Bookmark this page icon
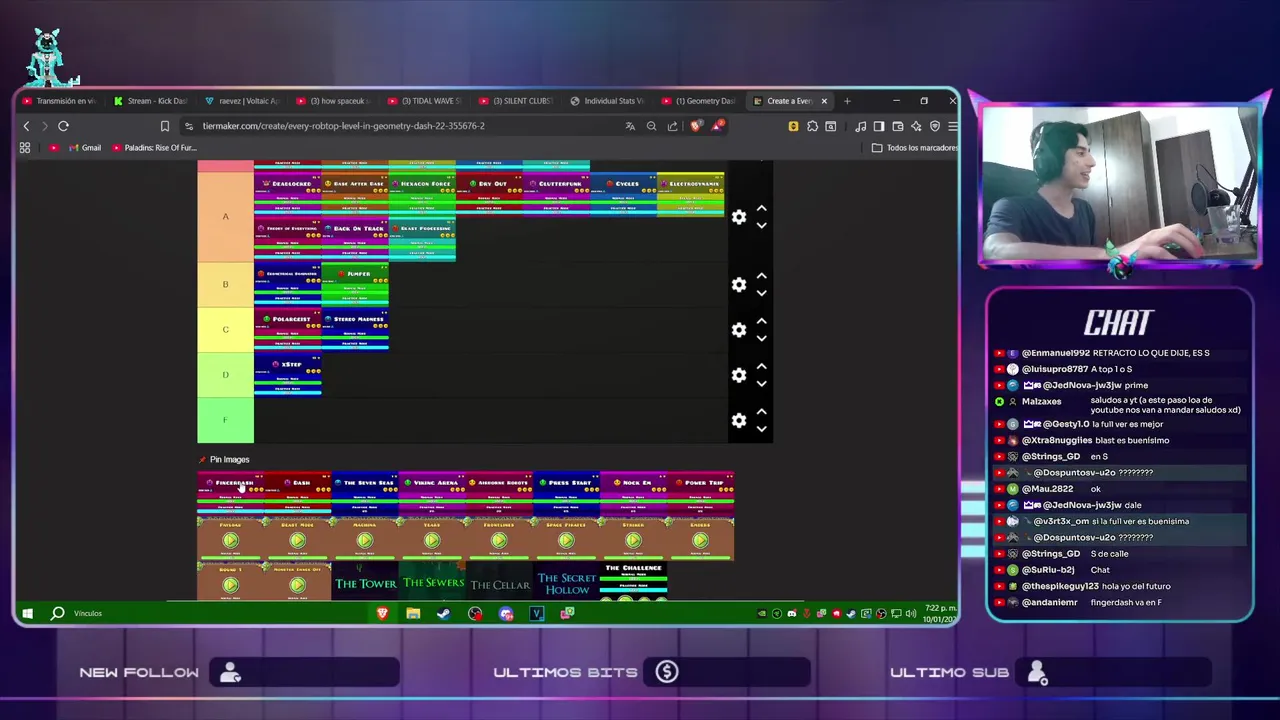The image size is (1280, 720). [165, 126]
